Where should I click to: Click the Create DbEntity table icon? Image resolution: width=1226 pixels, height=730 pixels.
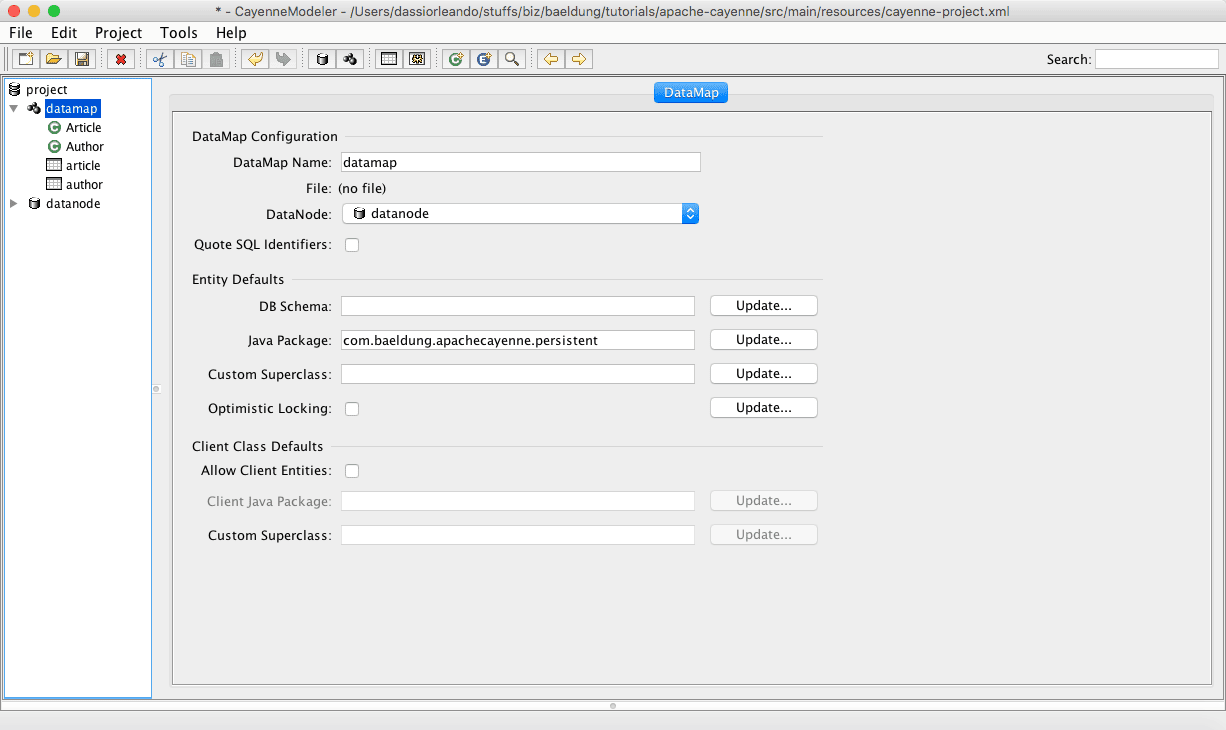tap(389, 60)
